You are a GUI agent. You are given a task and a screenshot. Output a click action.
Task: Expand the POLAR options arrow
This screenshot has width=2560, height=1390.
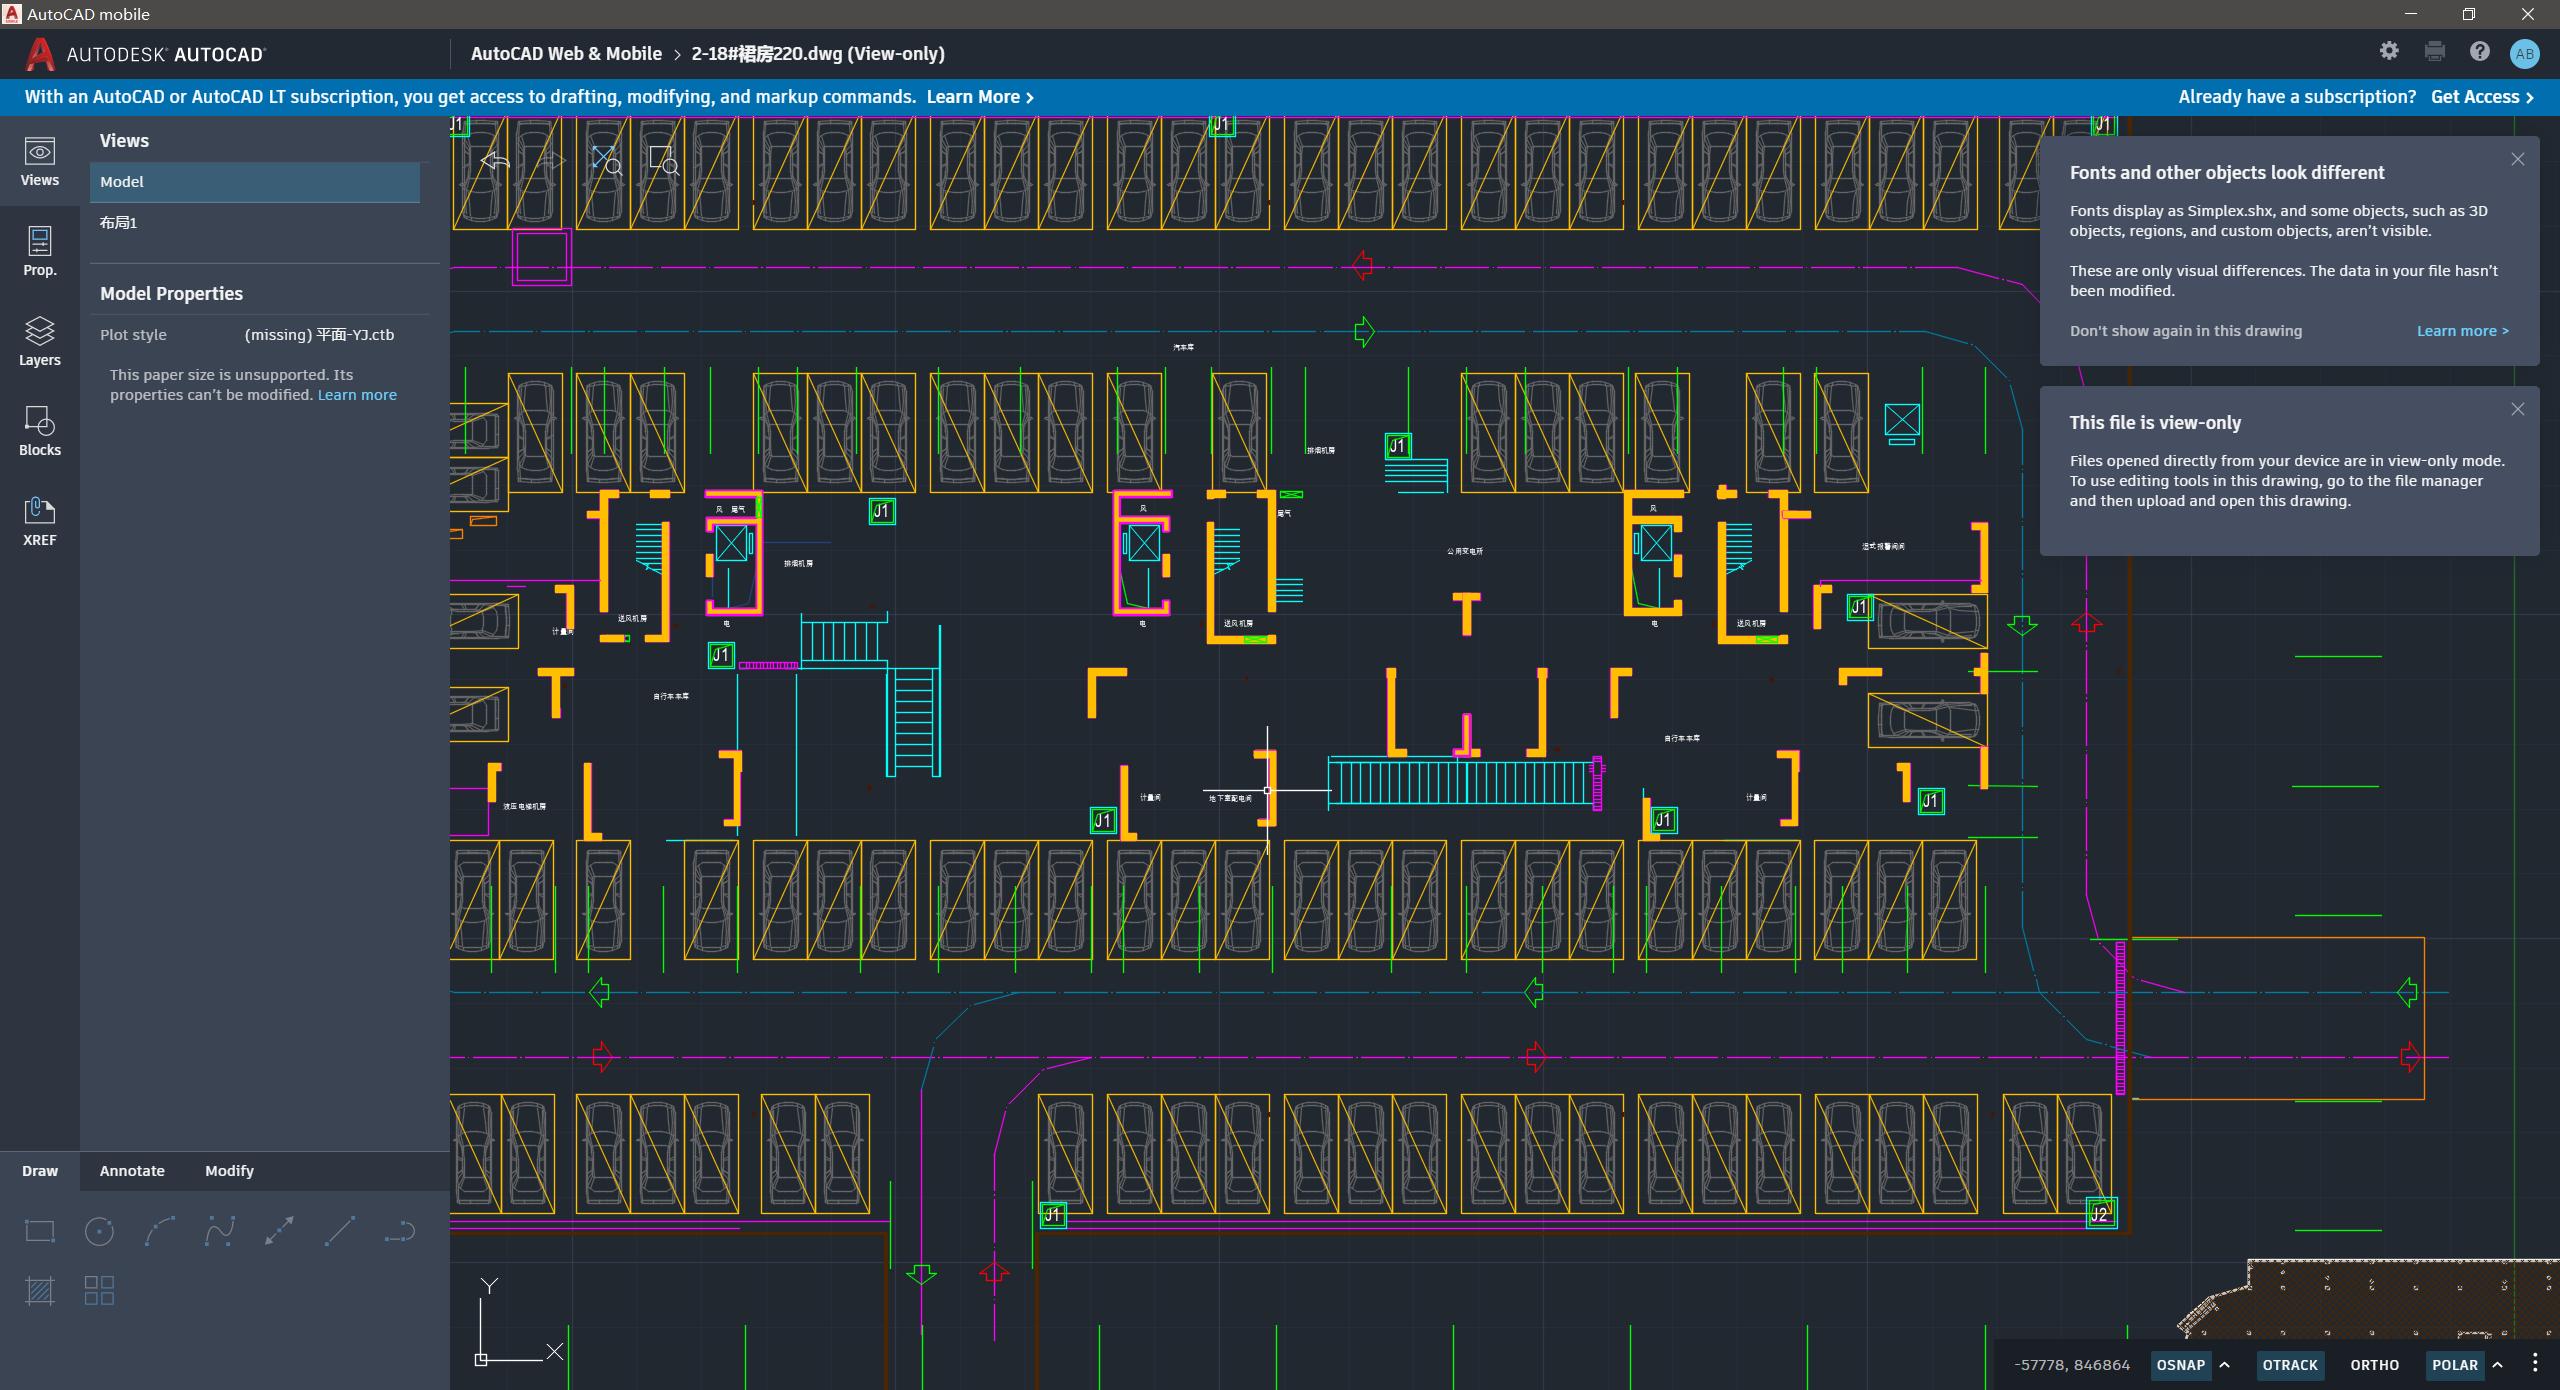point(2498,1365)
